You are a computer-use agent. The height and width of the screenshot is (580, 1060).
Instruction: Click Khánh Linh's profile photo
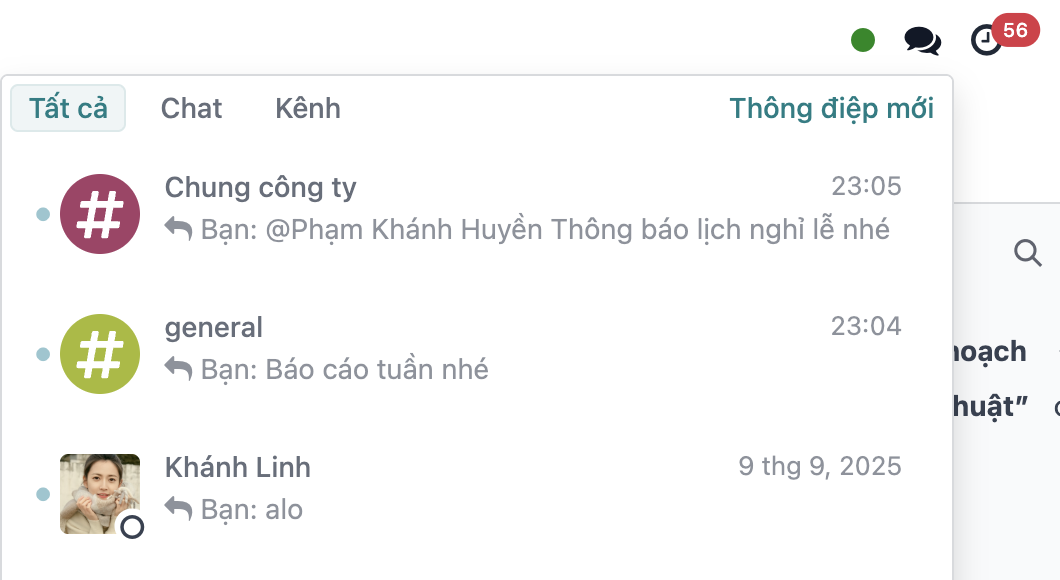tap(100, 493)
